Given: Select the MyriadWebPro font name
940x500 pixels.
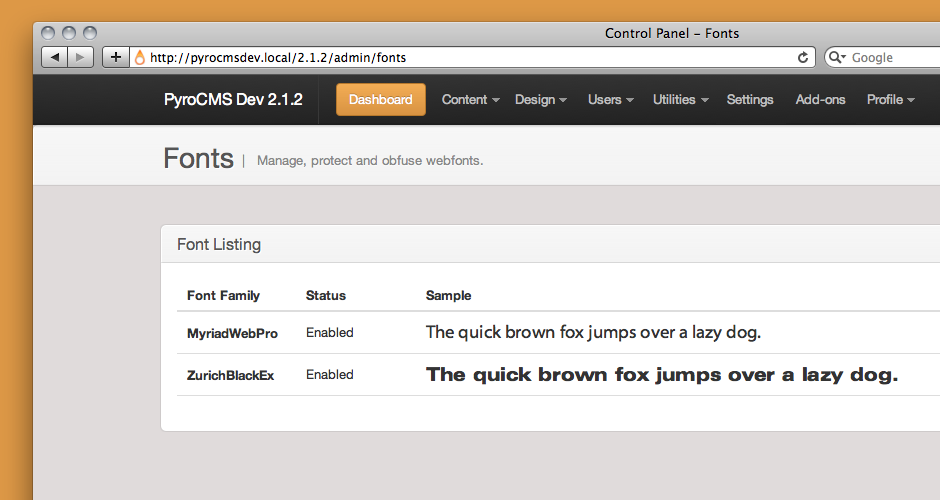Looking at the screenshot, I should (x=232, y=333).
